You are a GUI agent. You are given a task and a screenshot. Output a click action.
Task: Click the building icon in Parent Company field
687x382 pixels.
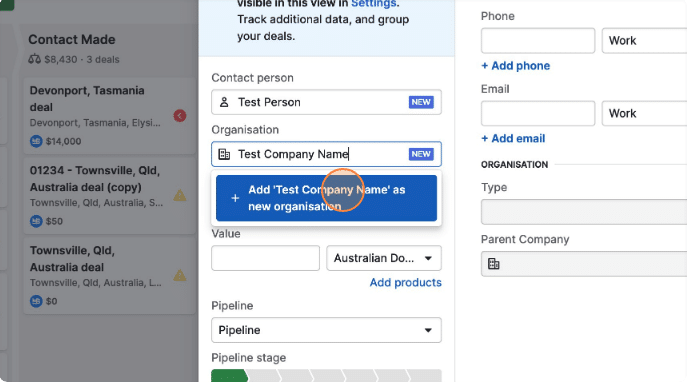point(493,264)
